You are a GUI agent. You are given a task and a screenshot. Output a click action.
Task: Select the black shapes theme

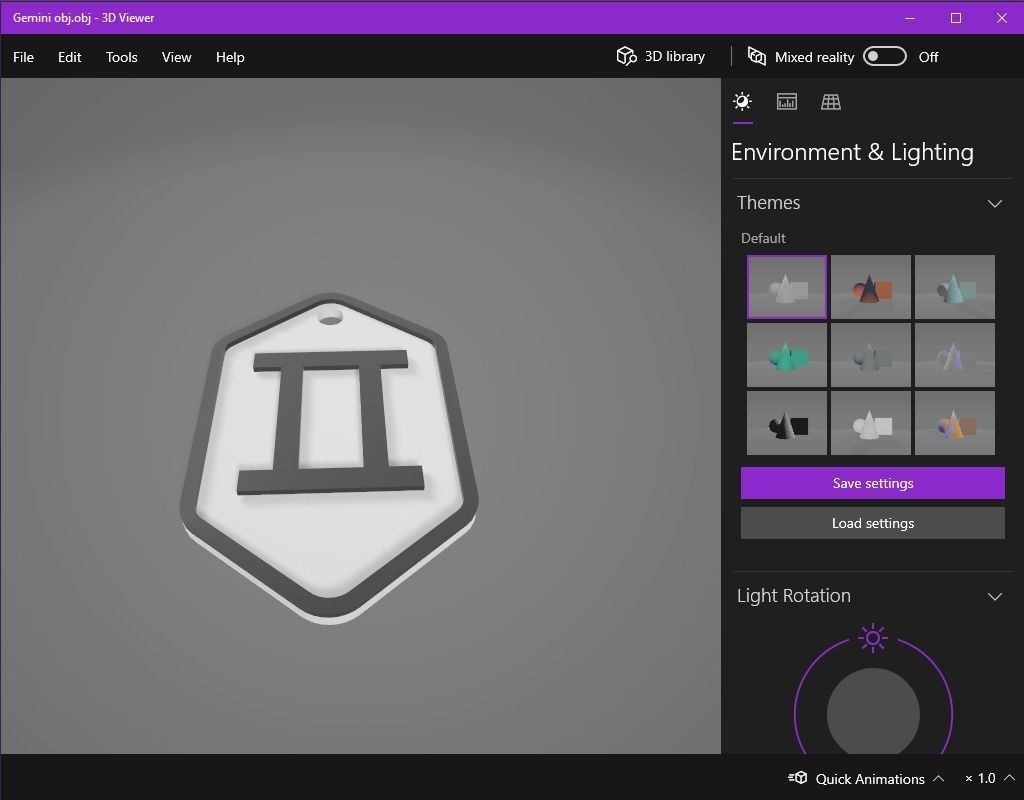[786, 423]
